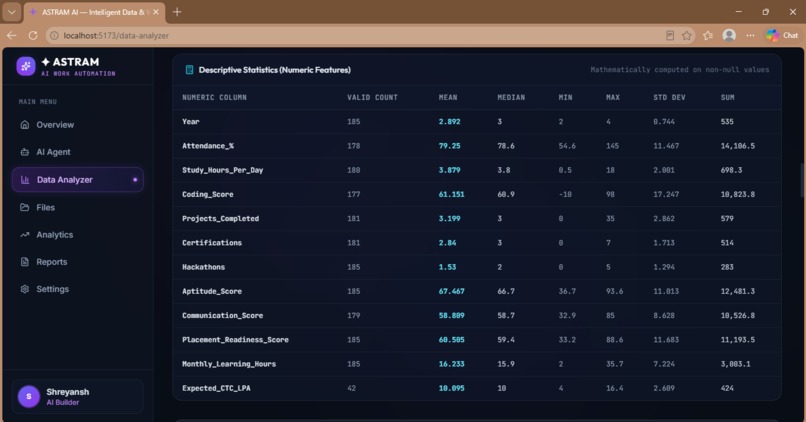Click the MEDIAN column header
The width and height of the screenshot is (806, 422).
pos(511,98)
